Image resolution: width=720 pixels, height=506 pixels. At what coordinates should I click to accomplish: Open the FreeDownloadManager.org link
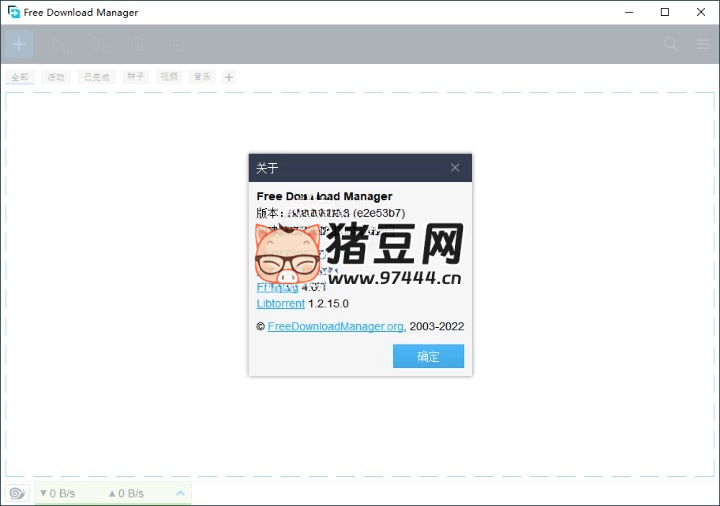tap(336, 326)
